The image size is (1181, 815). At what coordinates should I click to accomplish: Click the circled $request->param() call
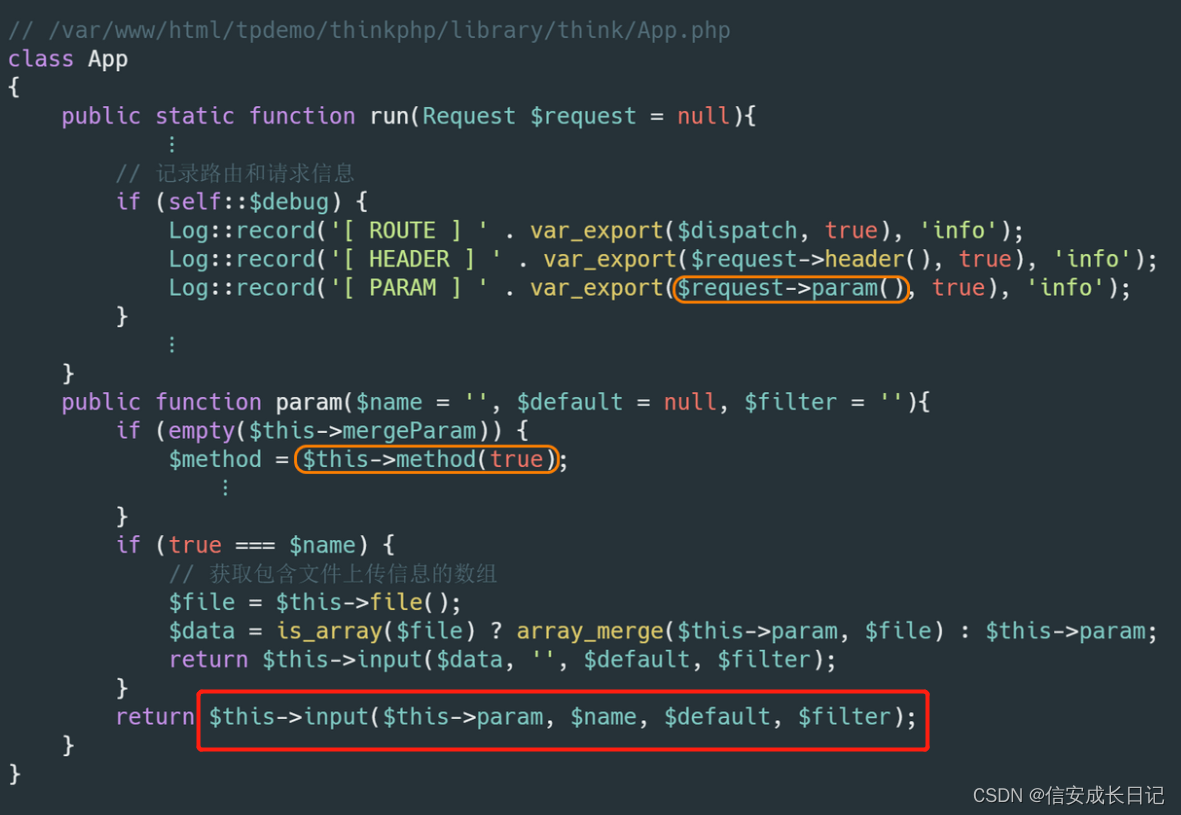pos(790,288)
